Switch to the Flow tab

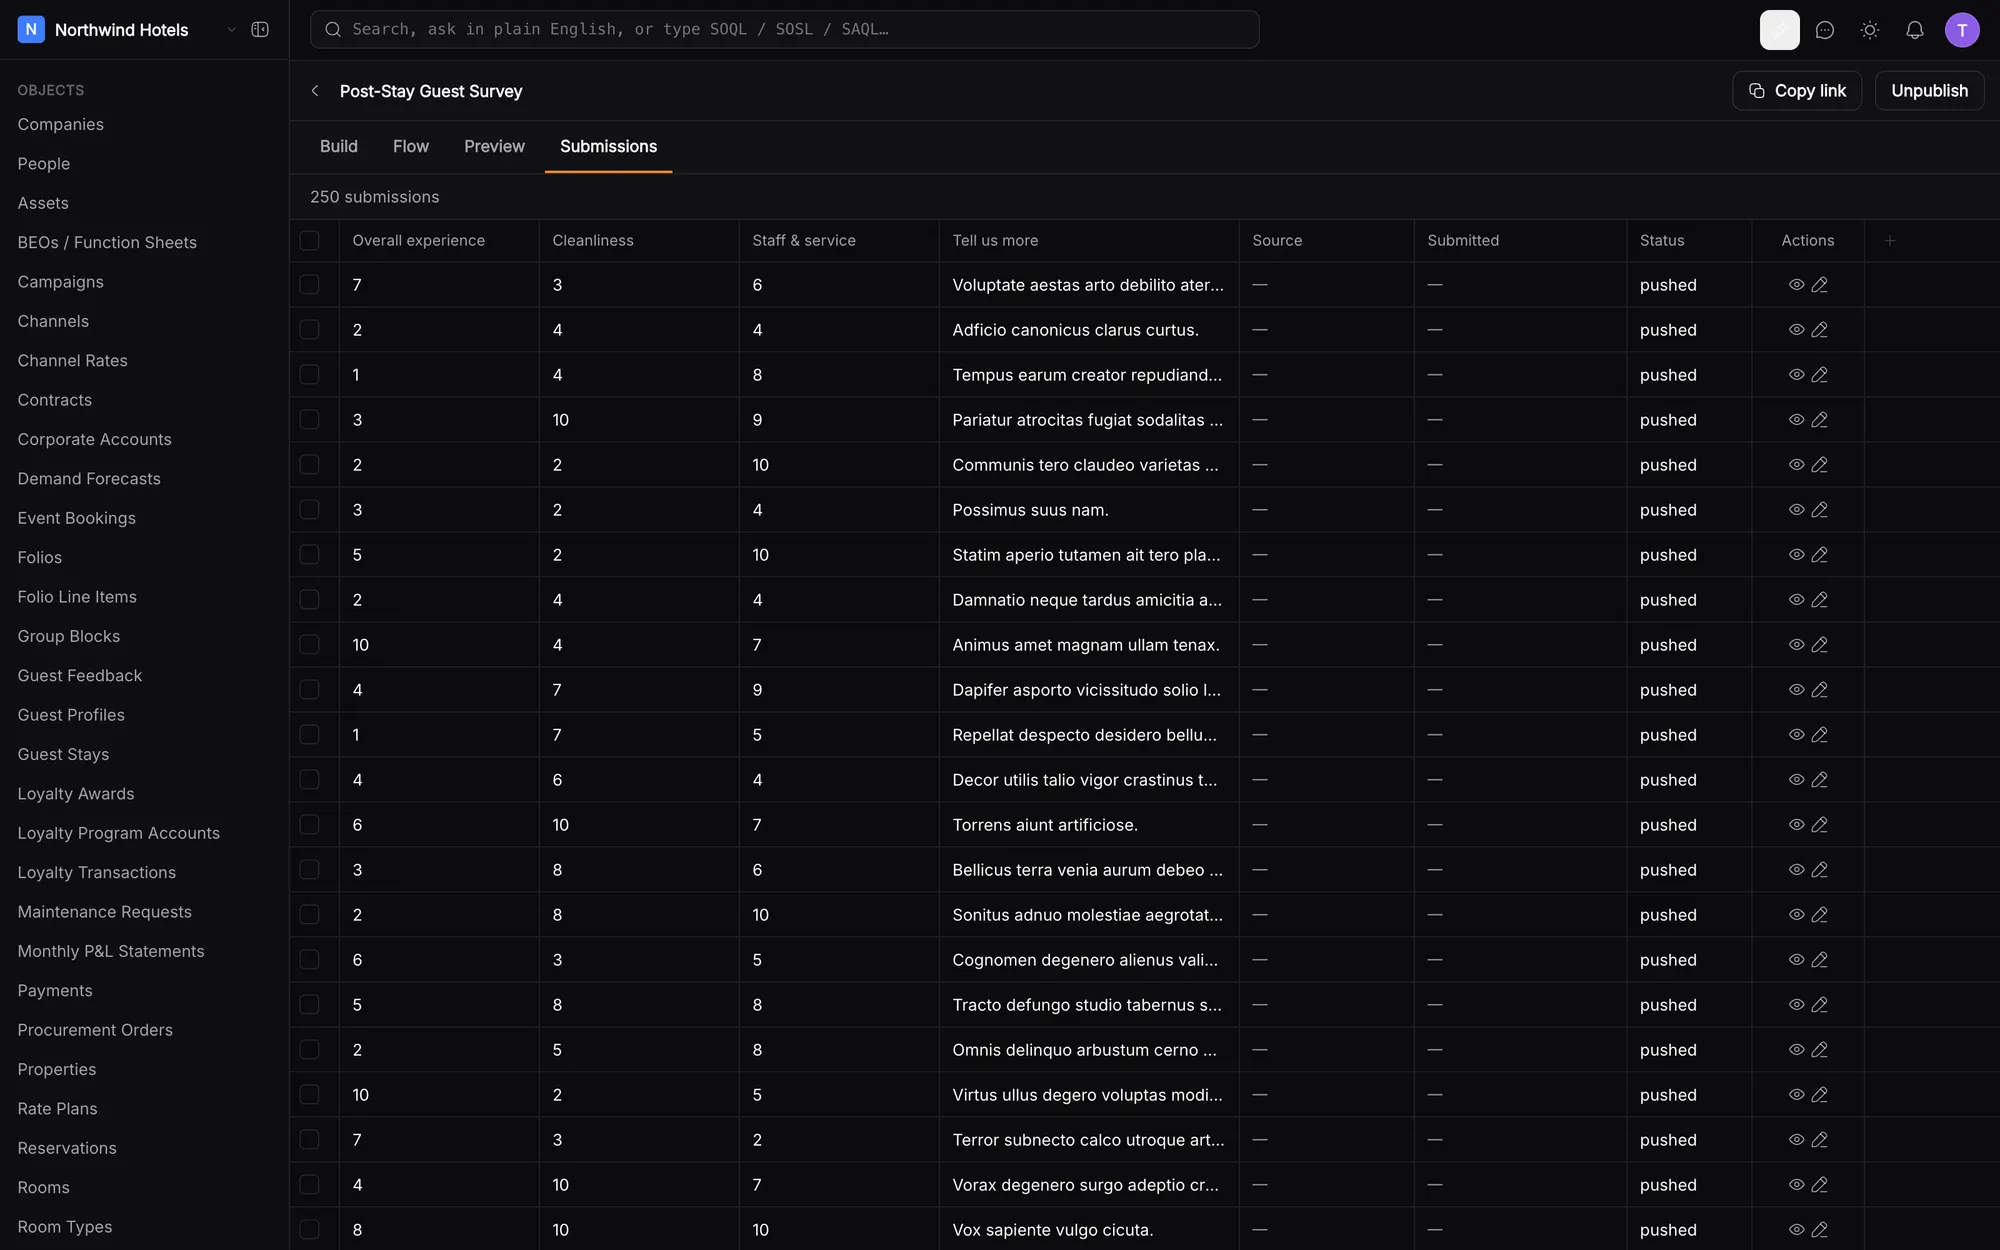[411, 147]
